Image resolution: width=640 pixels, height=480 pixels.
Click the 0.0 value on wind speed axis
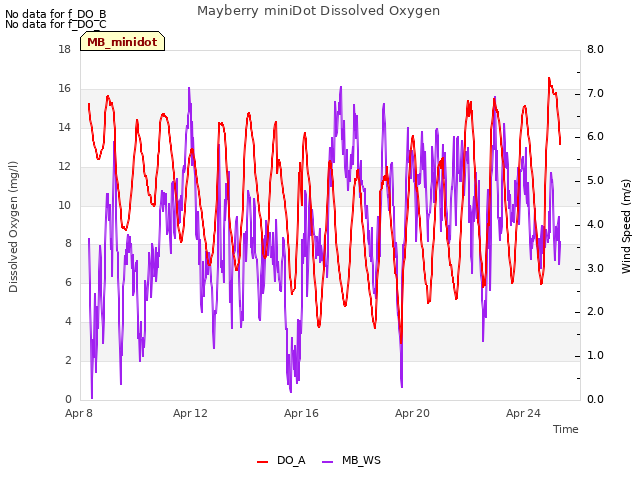click(x=595, y=400)
